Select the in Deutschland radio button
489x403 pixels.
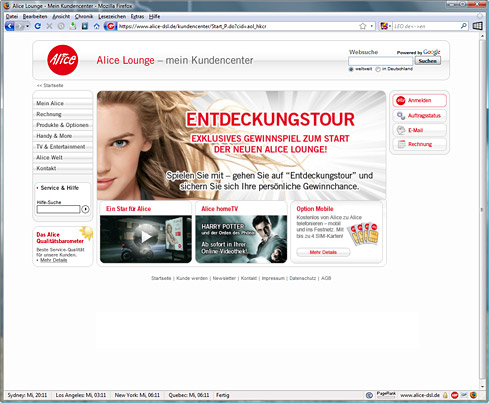coord(378,69)
